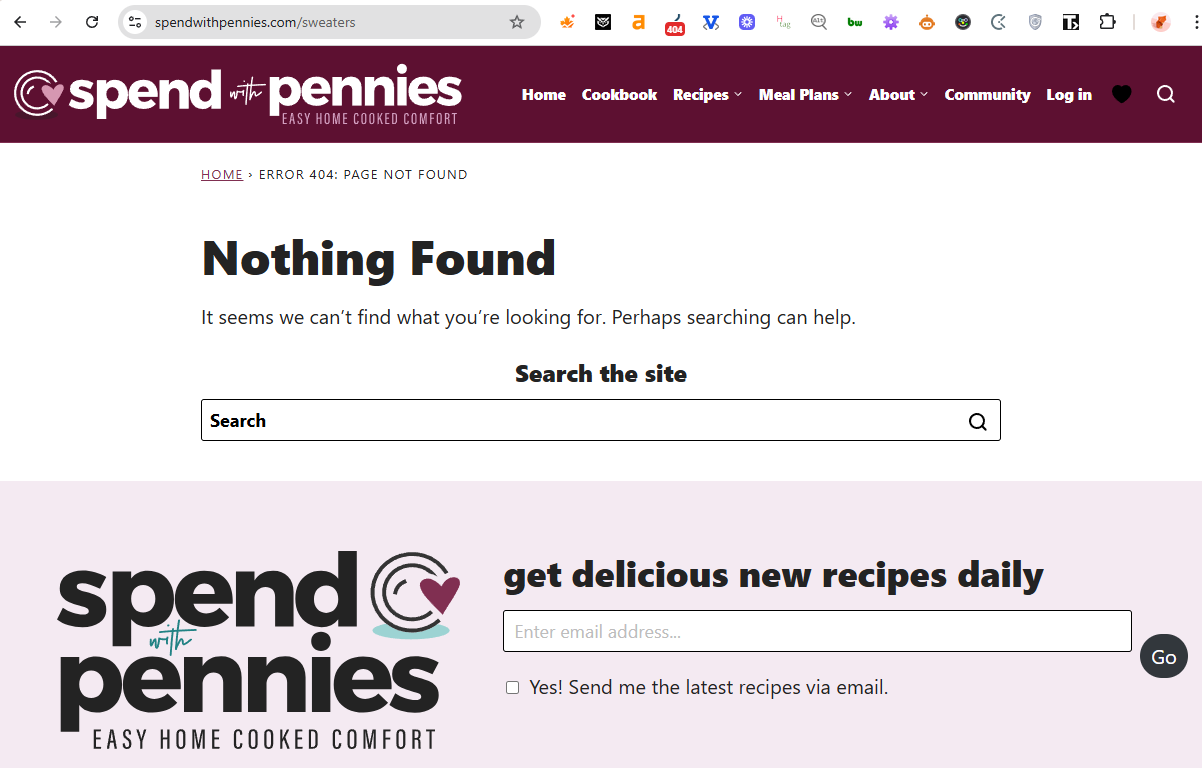Expand the Recipes dropdown menu

pyautogui.click(x=707, y=95)
